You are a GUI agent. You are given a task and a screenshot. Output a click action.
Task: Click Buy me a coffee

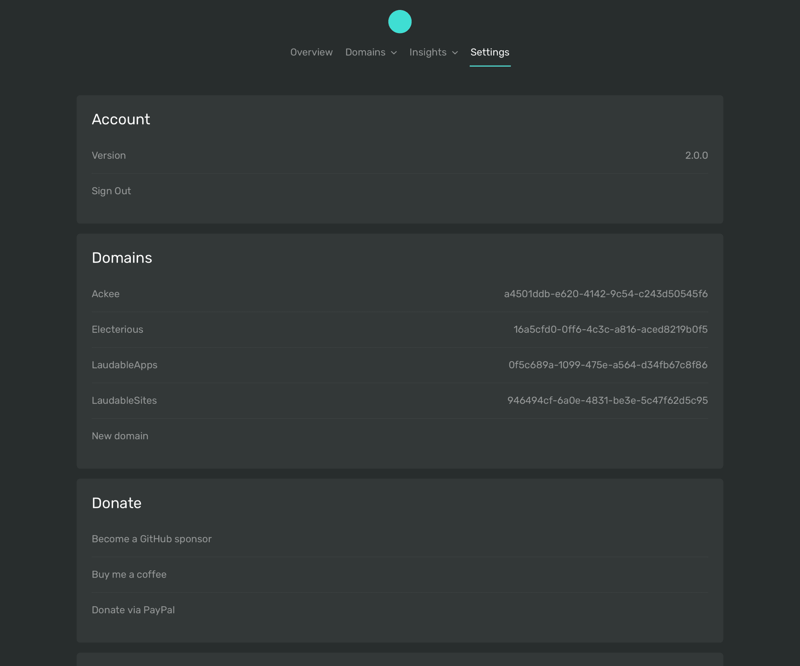coord(129,575)
